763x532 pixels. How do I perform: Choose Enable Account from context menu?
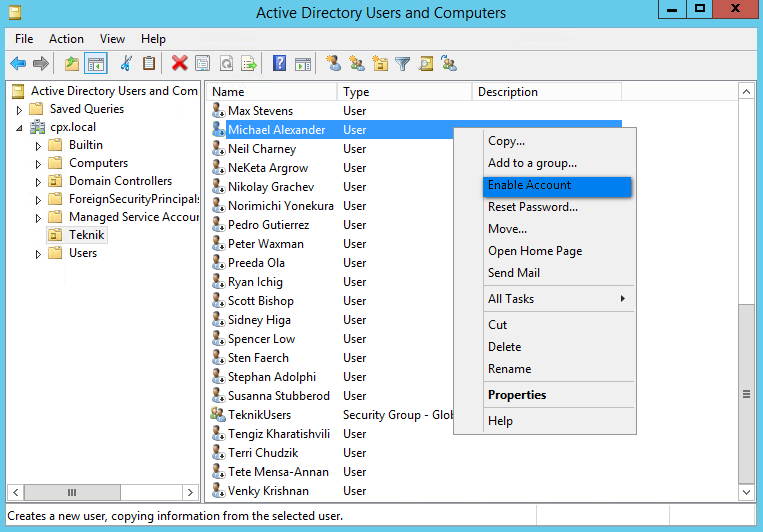click(557, 185)
